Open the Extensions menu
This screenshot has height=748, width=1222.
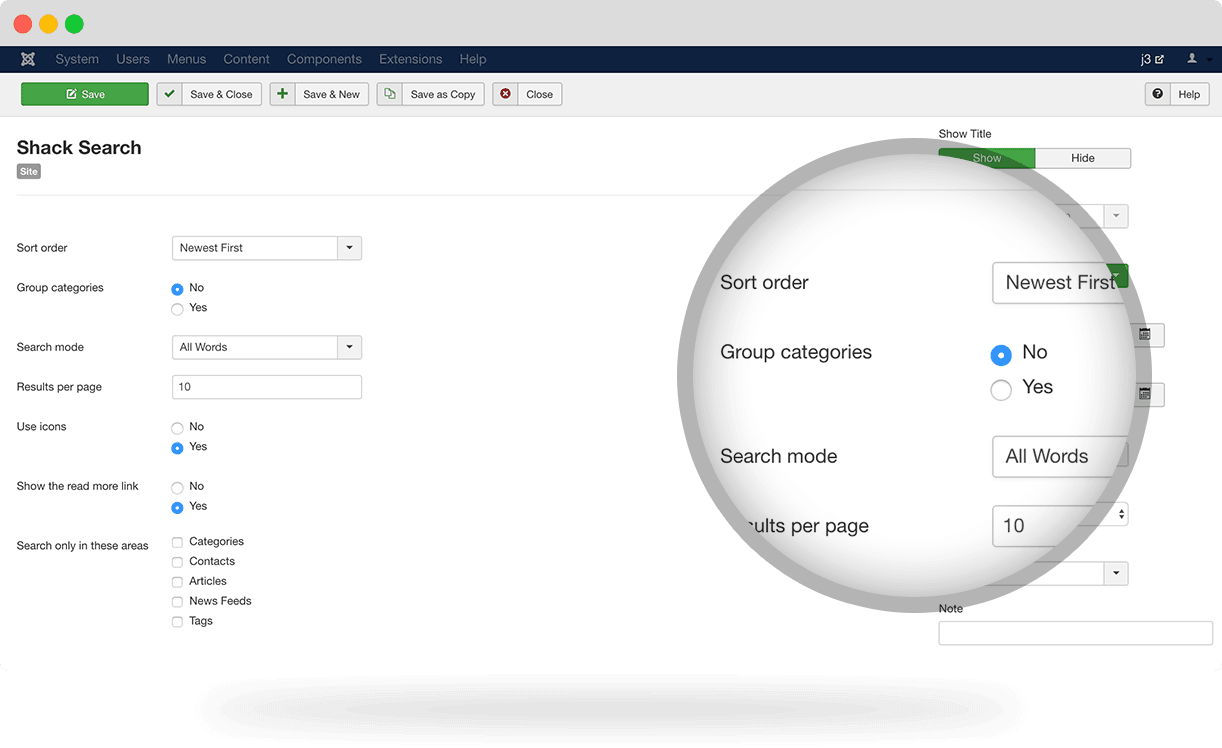click(411, 59)
